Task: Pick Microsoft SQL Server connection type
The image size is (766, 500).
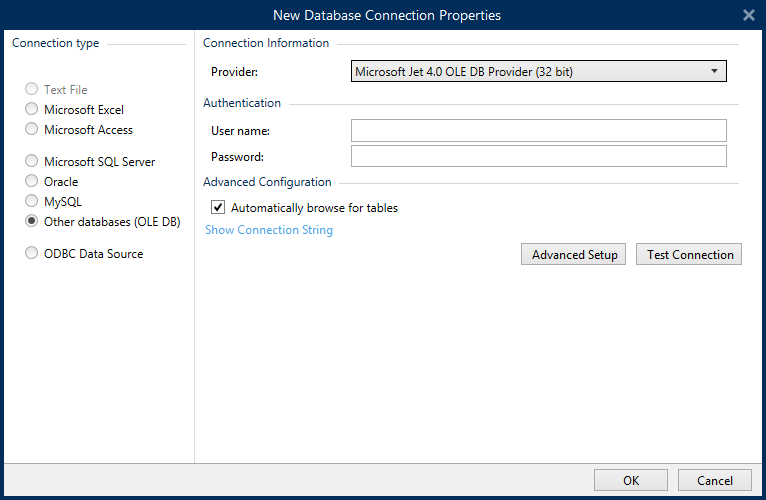Action: [x=33, y=162]
